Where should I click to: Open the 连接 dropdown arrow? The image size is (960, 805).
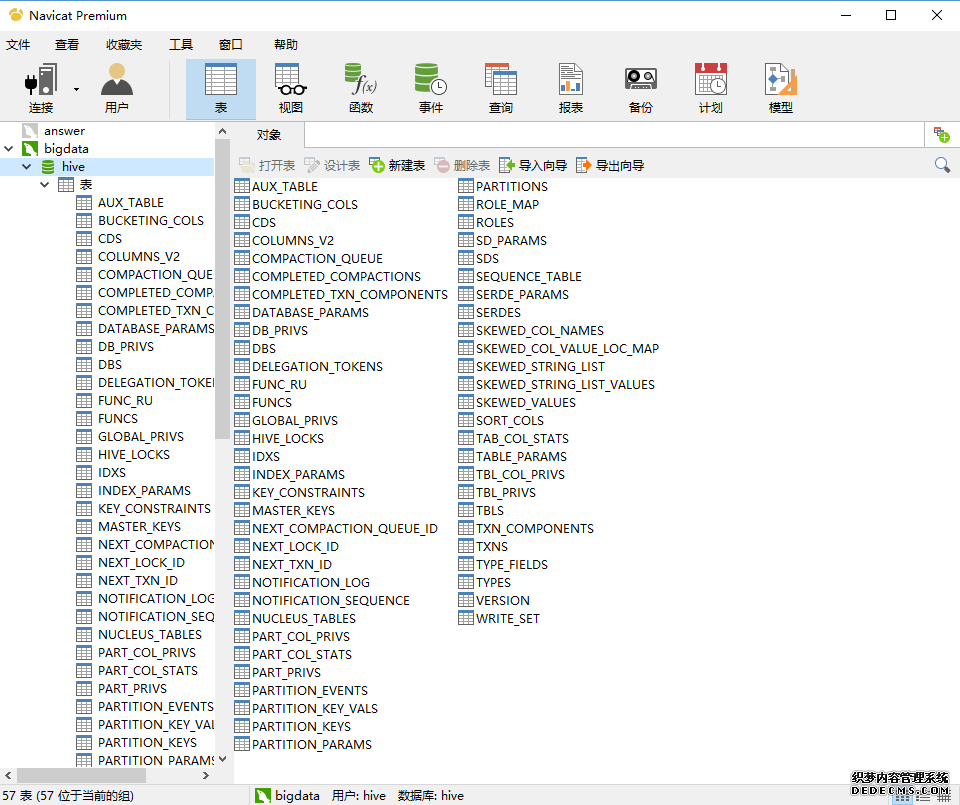coord(75,88)
